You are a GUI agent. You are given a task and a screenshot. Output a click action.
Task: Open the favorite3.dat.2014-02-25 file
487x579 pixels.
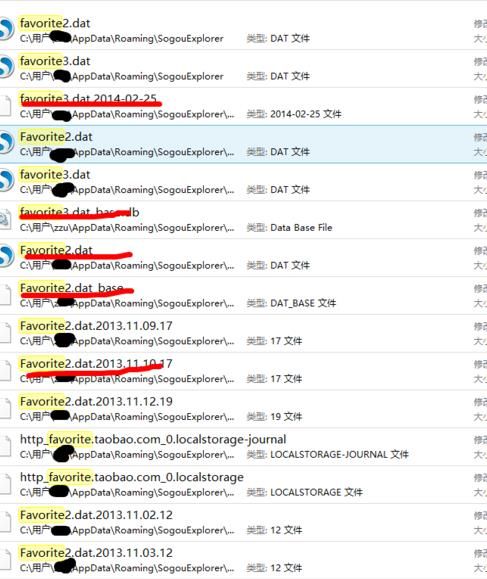(x=89, y=99)
